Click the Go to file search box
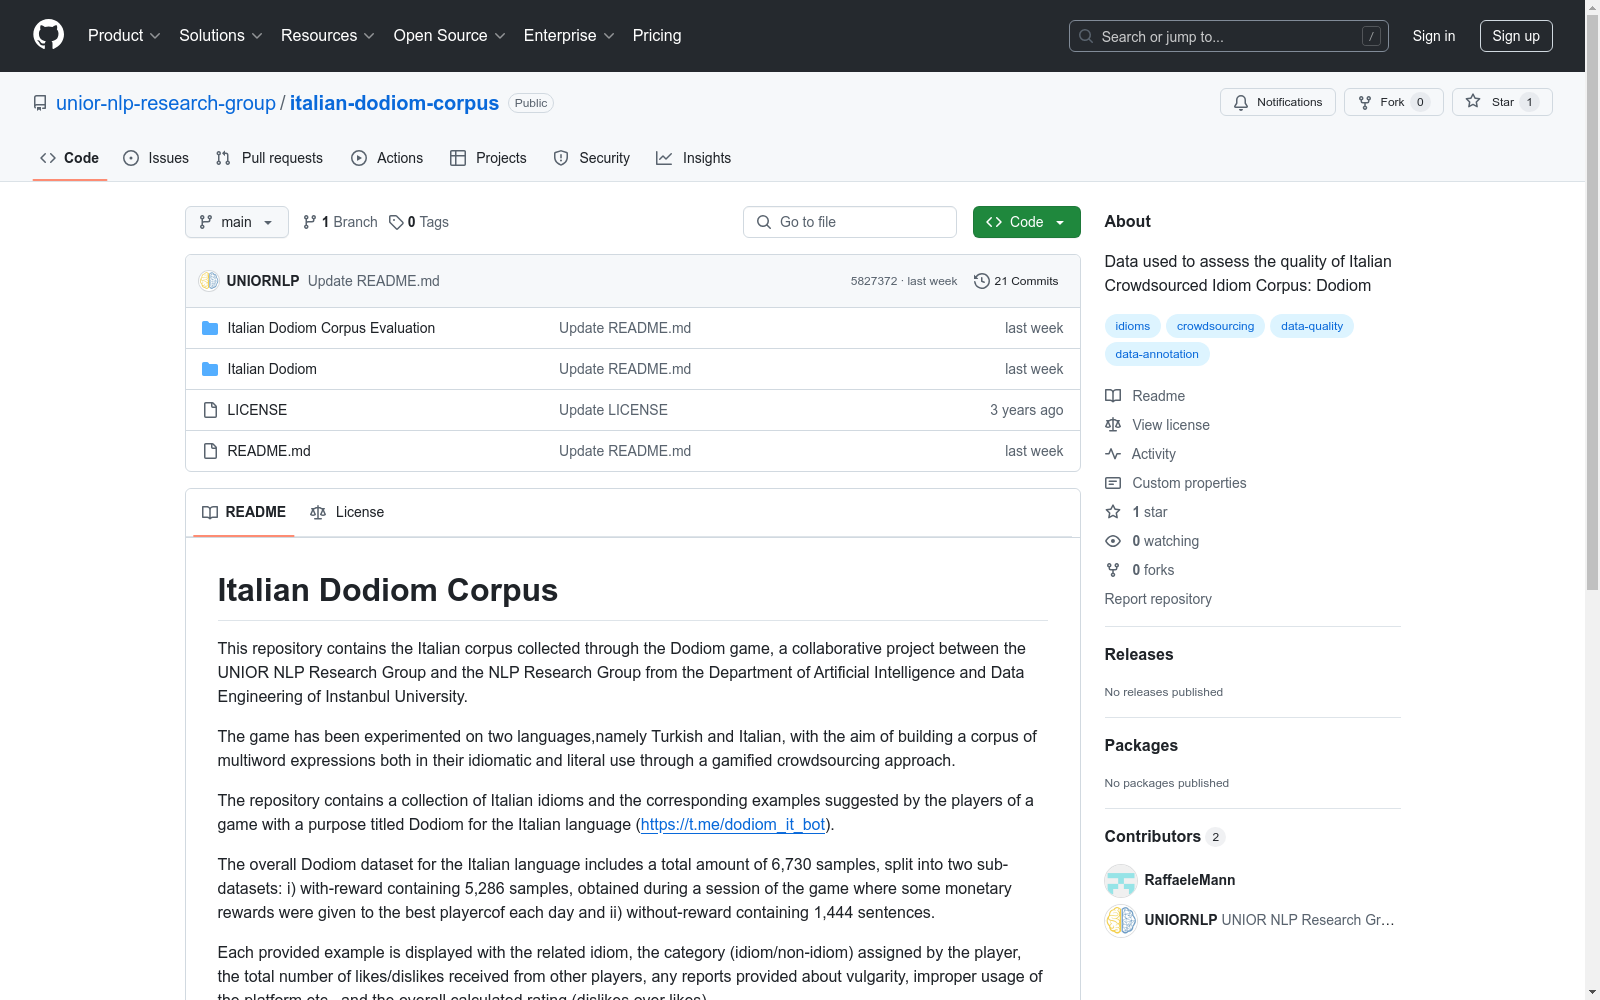 (x=850, y=222)
